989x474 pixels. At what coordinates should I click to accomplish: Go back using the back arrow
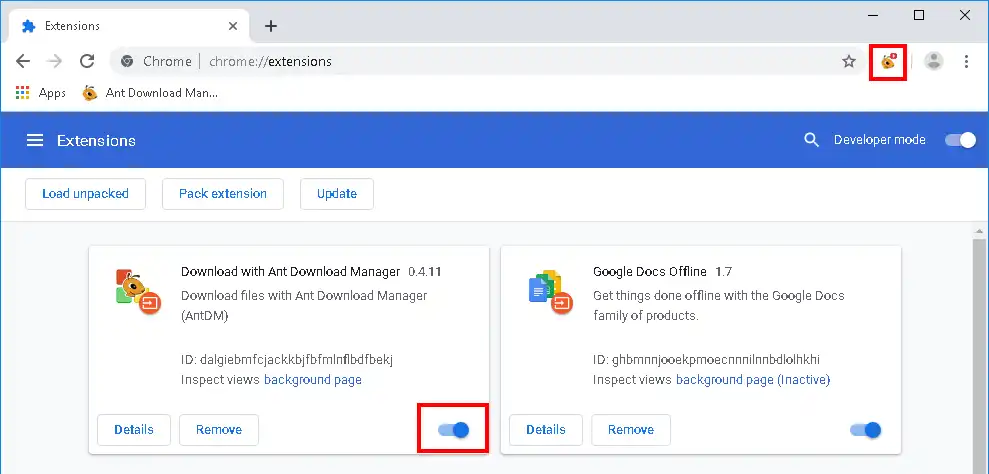pyautogui.click(x=23, y=61)
